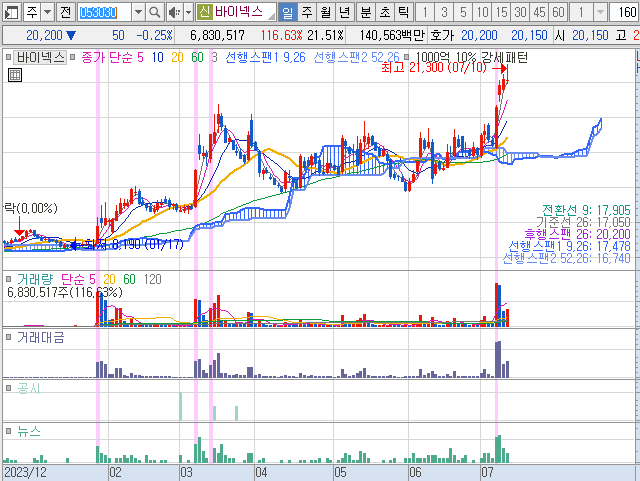
Task: Select the 주 weekly chart period tab
Action: [307, 13]
